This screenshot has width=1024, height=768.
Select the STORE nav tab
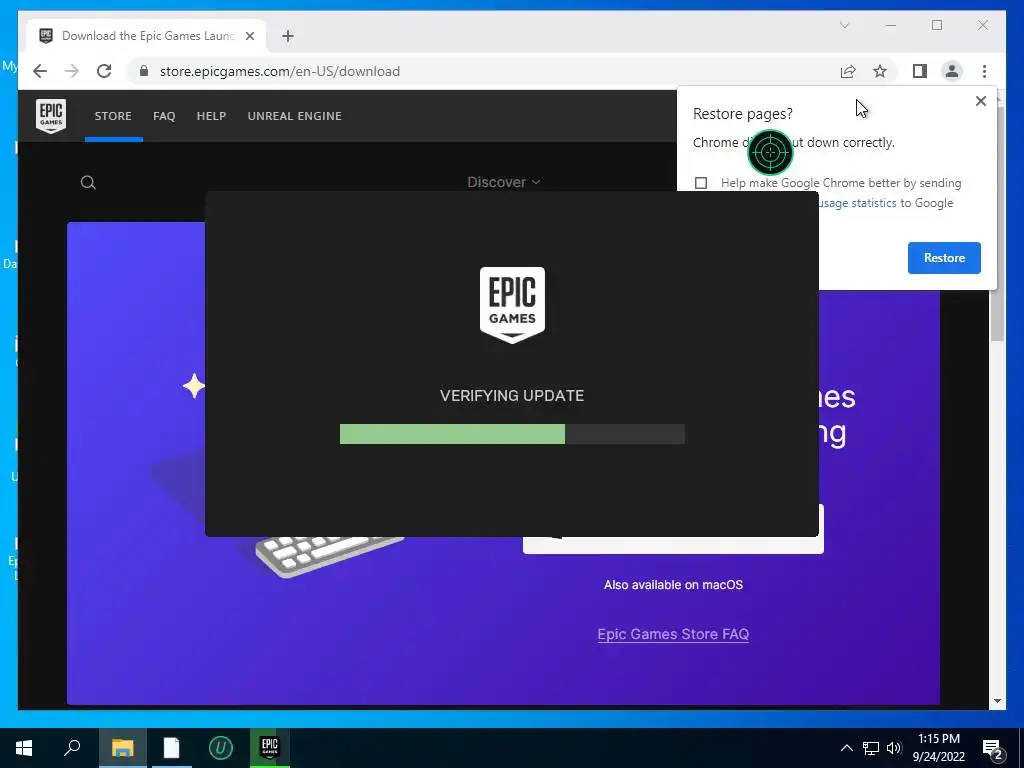click(113, 116)
